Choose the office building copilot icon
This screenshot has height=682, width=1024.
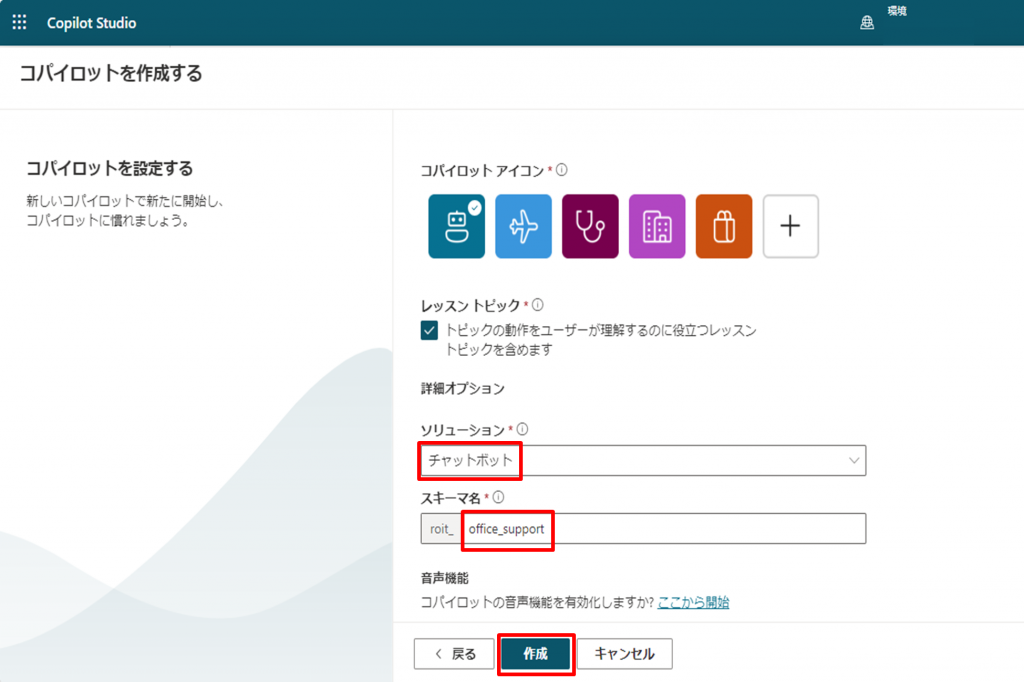point(657,226)
